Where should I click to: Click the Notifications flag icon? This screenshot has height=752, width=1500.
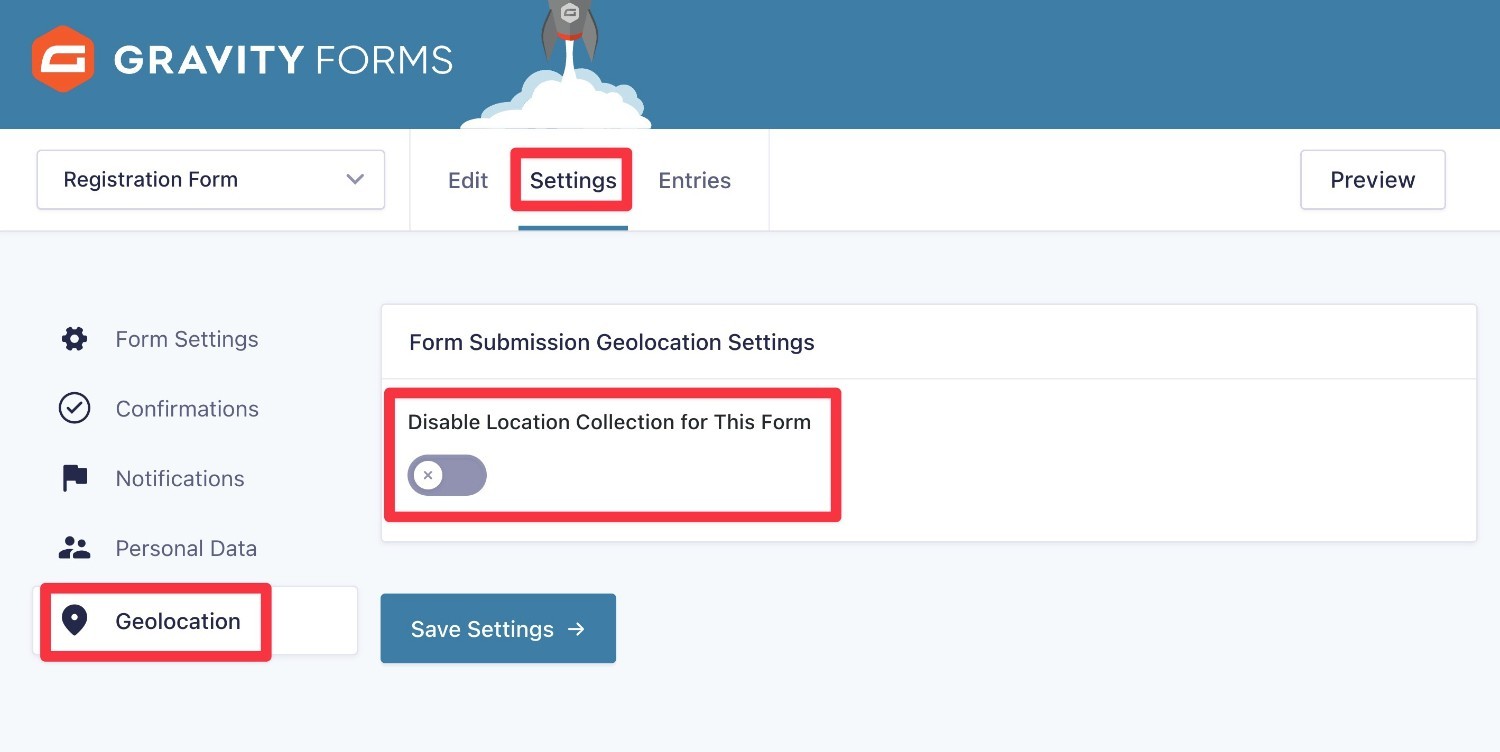(x=75, y=478)
